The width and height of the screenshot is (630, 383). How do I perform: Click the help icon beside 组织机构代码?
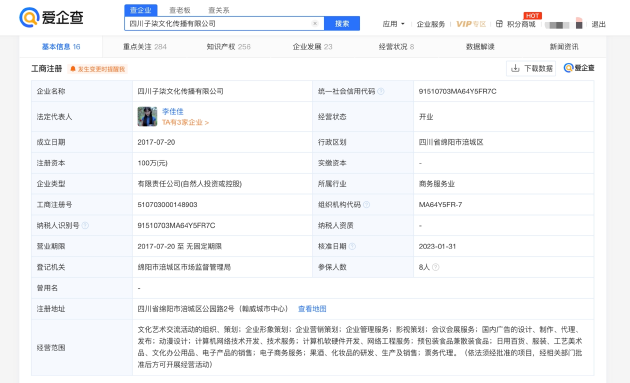pos(366,205)
